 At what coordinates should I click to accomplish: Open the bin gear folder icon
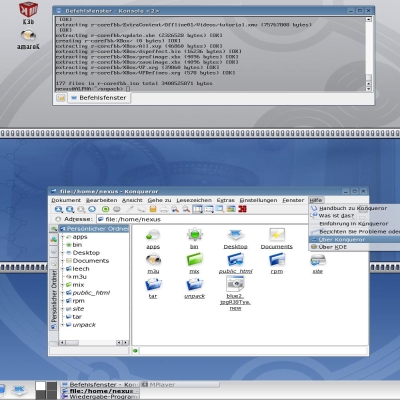(194, 235)
